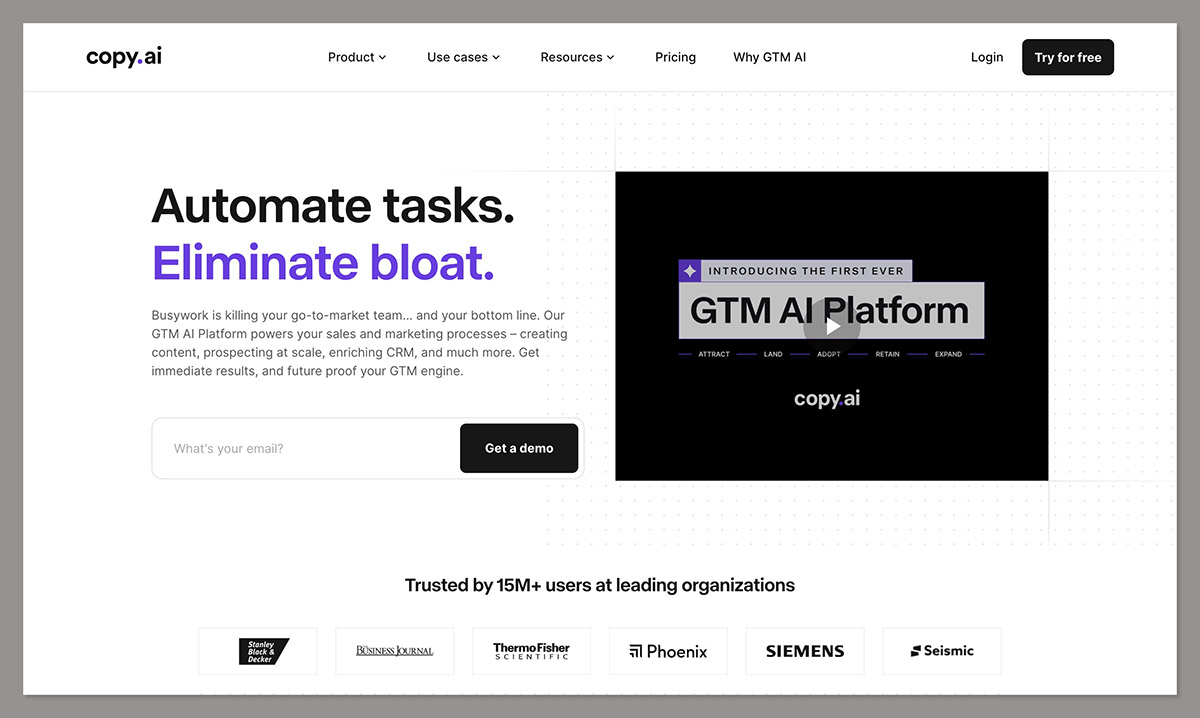The height and width of the screenshot is (718, 1200).
Task: Open the Product dropdown menu
Action: point(356,57)
